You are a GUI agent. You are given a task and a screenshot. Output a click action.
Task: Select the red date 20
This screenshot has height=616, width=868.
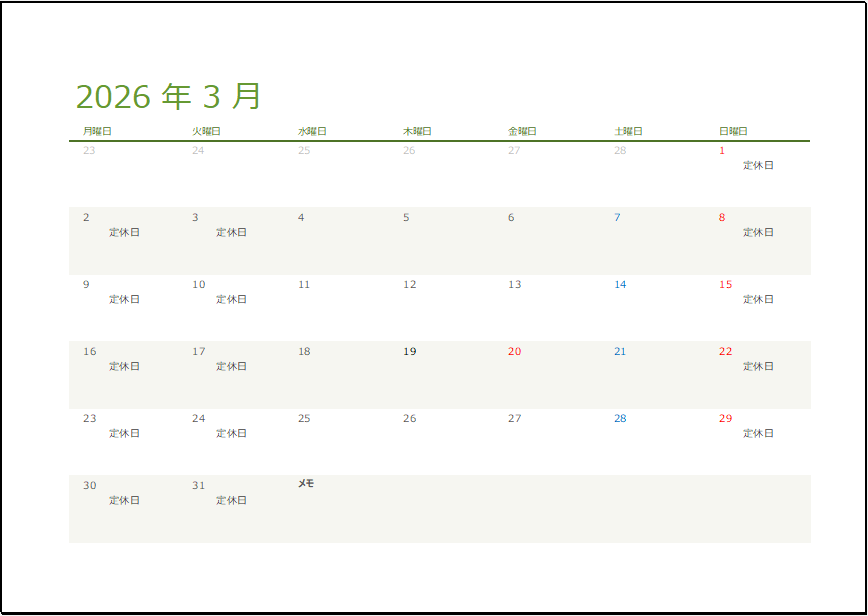(x=513, y=351)
